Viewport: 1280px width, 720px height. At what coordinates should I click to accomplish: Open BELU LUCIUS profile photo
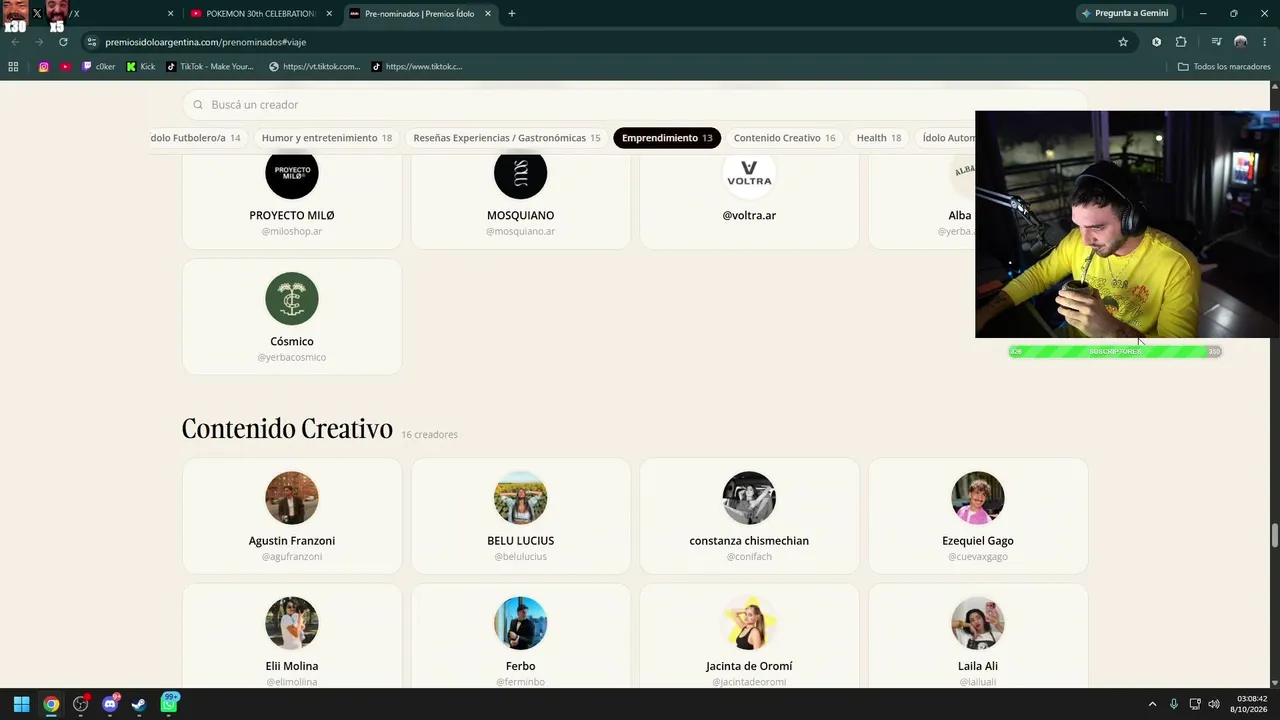coord(521,498)
